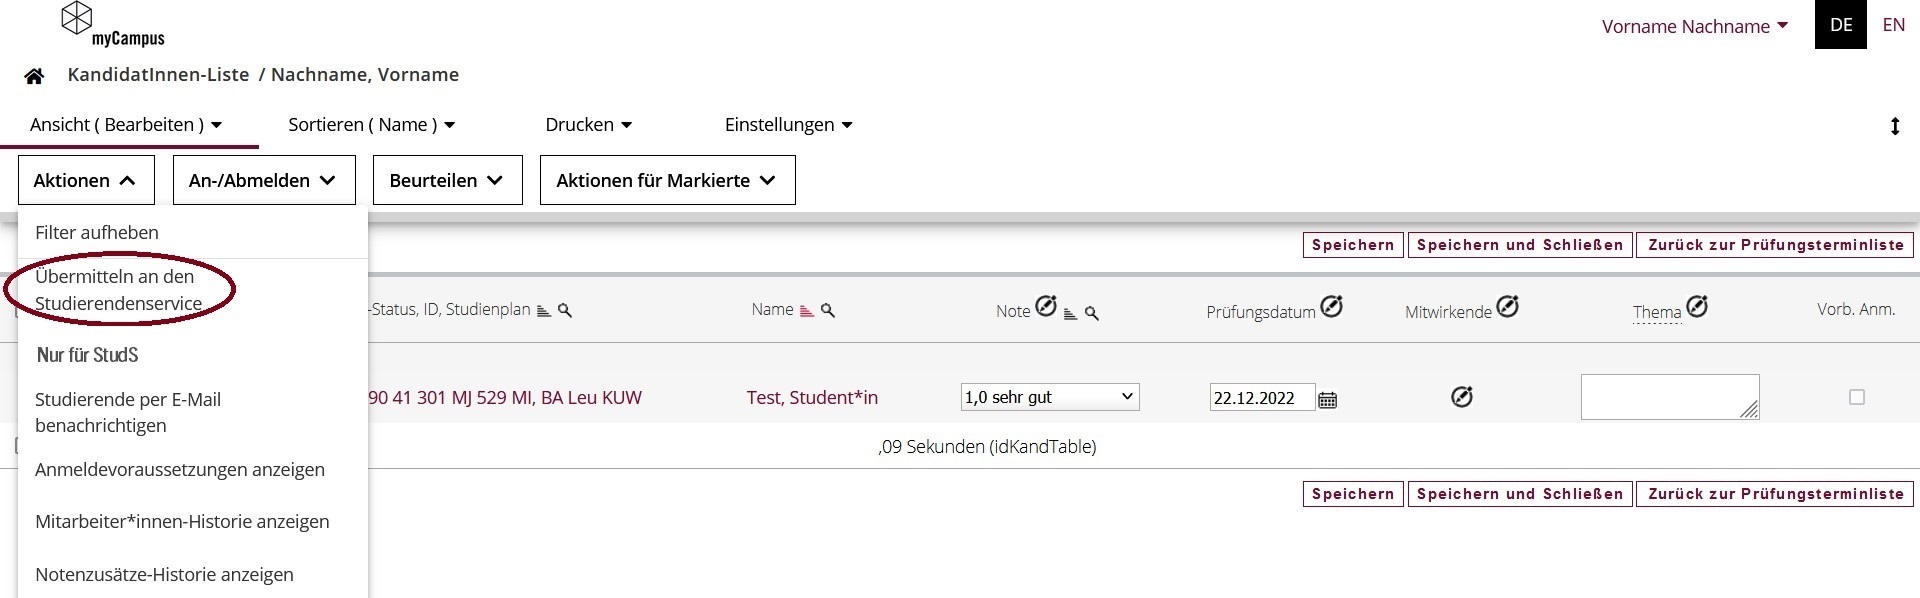Click the Prüfungsdatum column header text

1261,312
